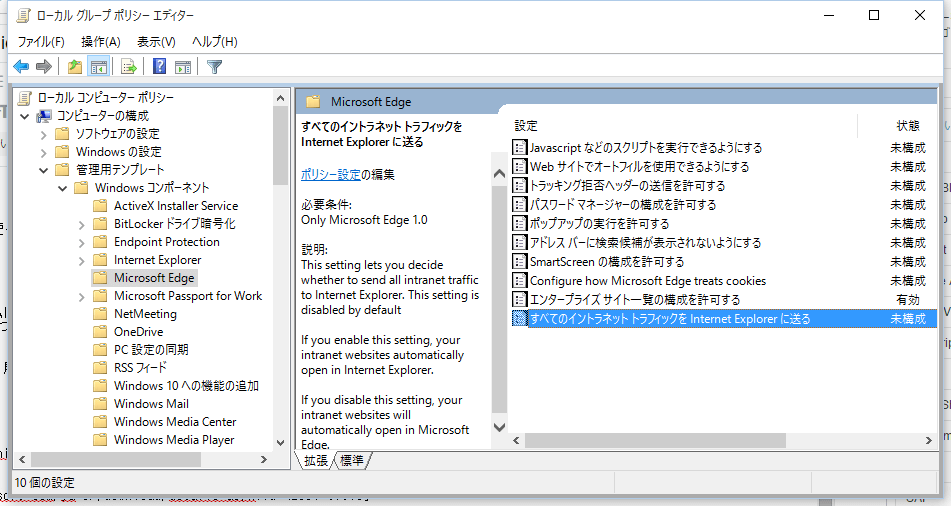Maximize the Local Group Policy Editor window
The height and width of the screenshot is (506, 951).
coord(874,15)
